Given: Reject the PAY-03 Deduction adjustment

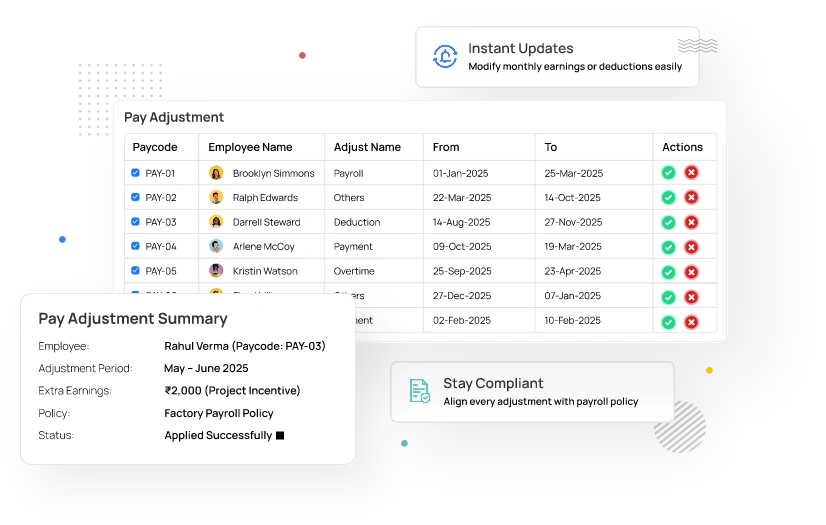Looking at the screenshot, I should (x=691, y=222).
